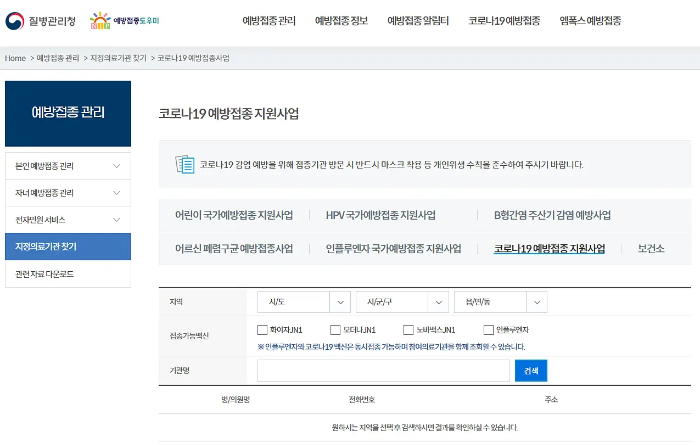Check the 모더나JN1 vaccine checkbox
700x445 pixels.
click(x=335, y=330)
